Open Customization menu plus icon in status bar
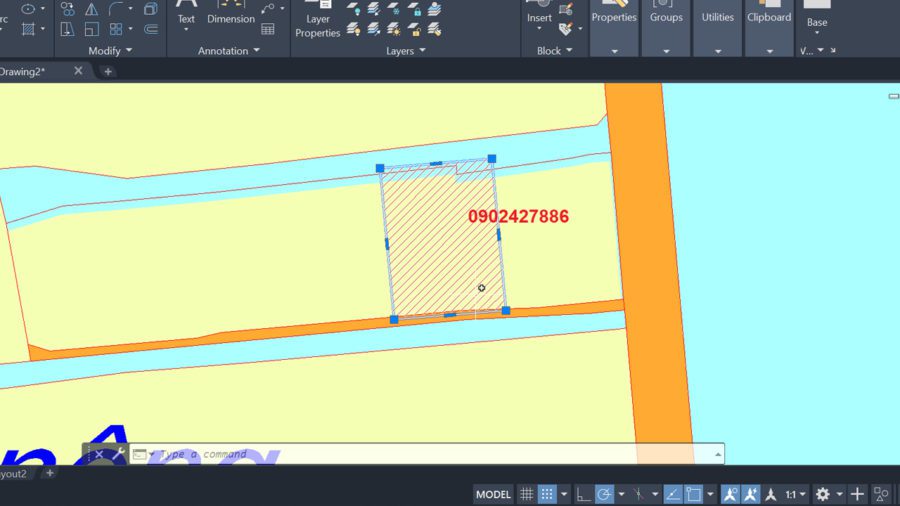 point(857,494)
